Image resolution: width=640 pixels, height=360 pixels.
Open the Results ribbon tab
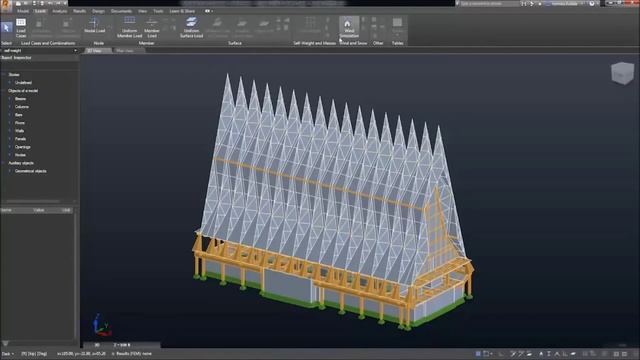click(x=79, y=11)
